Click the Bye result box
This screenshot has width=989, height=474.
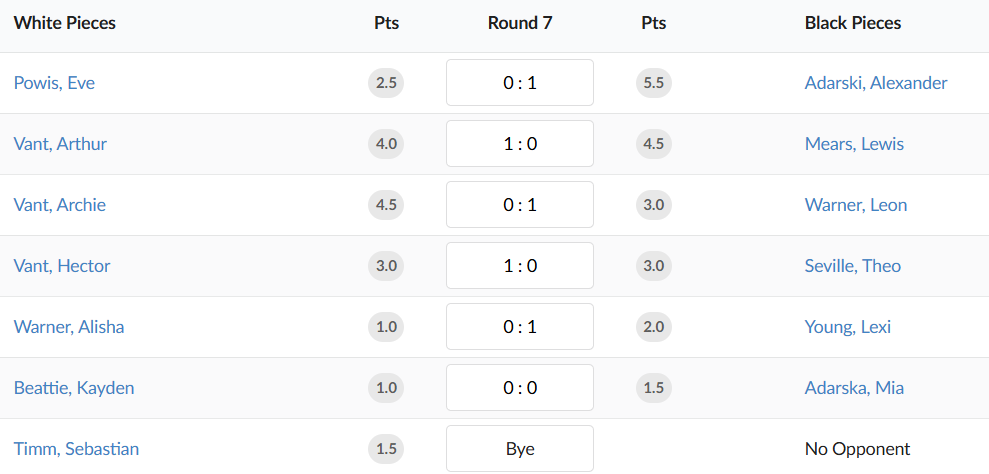(x=519, y=449)
